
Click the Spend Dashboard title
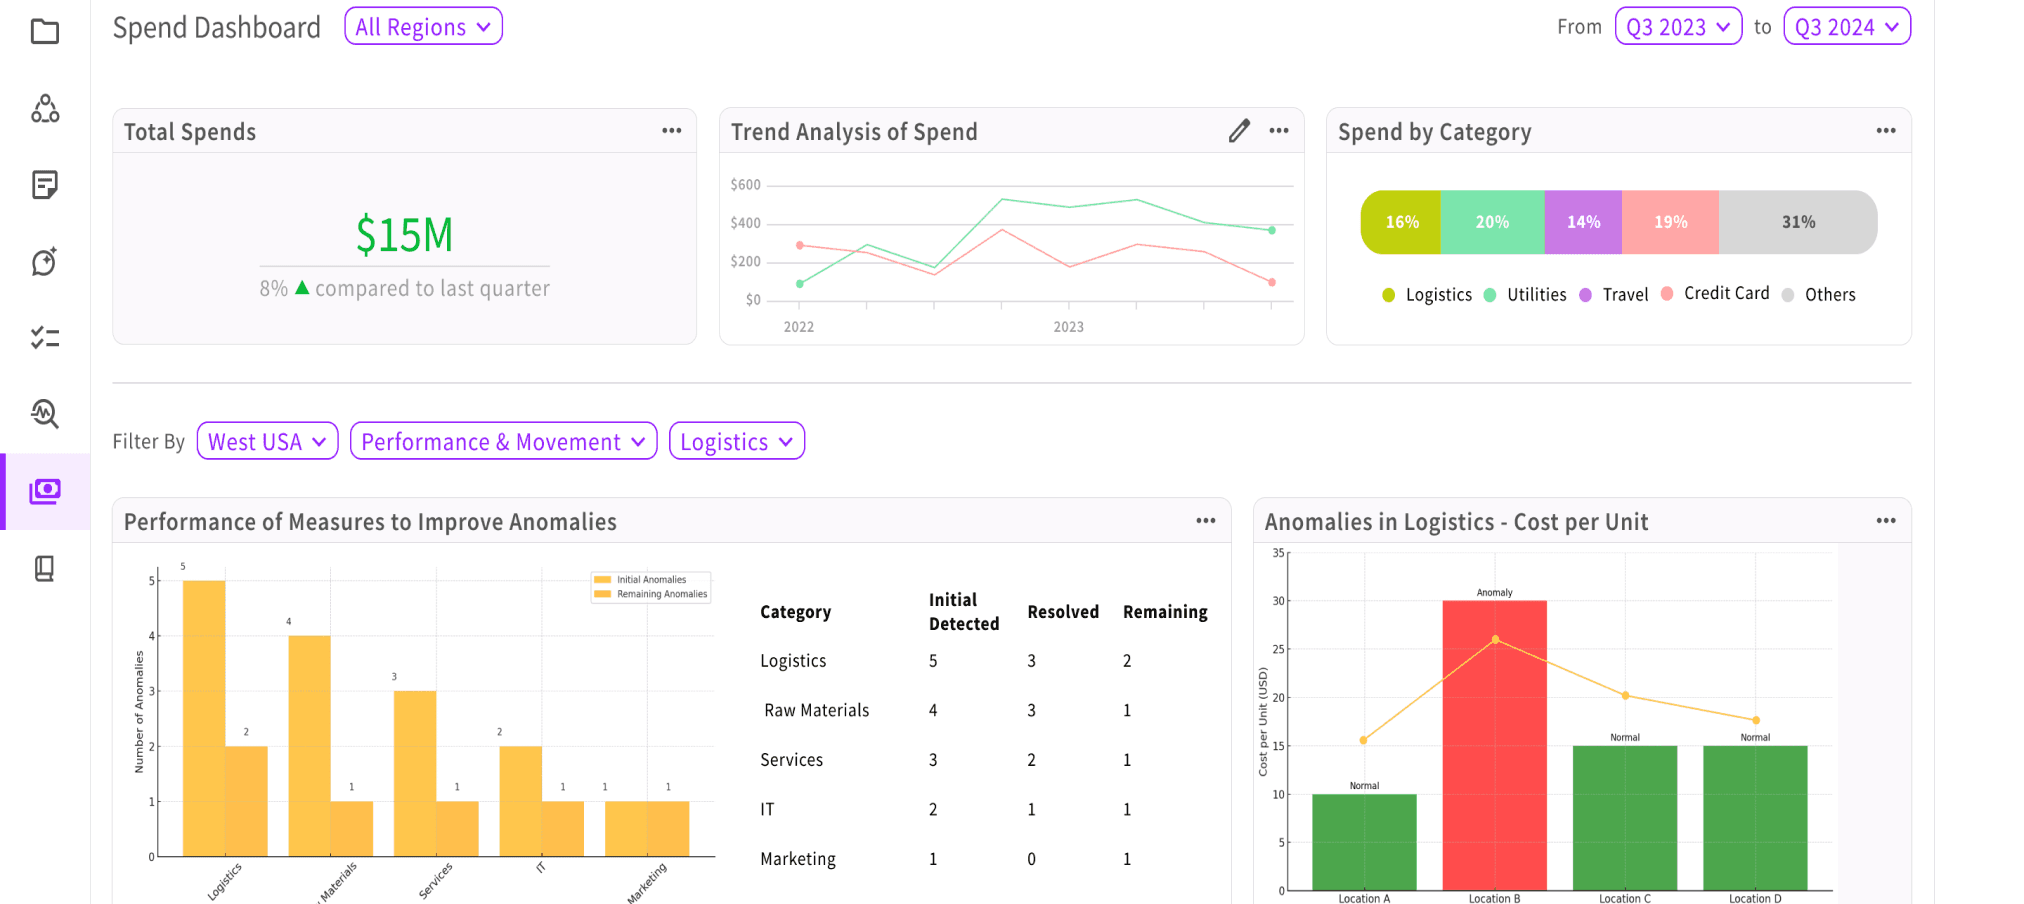[x=217, y=27]
